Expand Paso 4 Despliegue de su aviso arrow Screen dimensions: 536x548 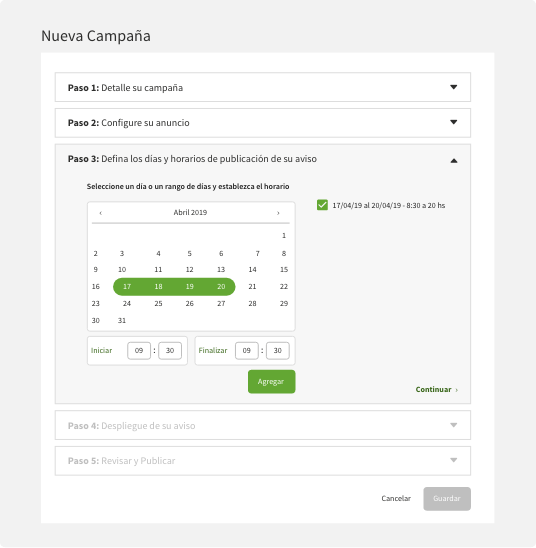click(x=454, y=425)
